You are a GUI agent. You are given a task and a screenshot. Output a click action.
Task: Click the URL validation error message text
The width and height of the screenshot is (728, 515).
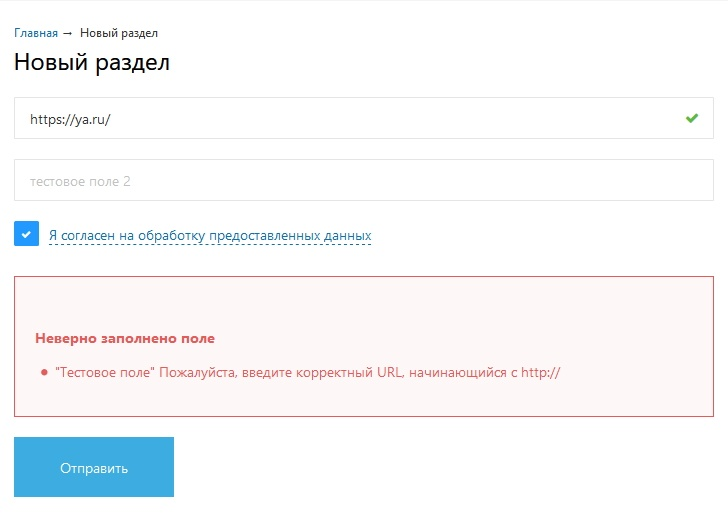[308, 372]
